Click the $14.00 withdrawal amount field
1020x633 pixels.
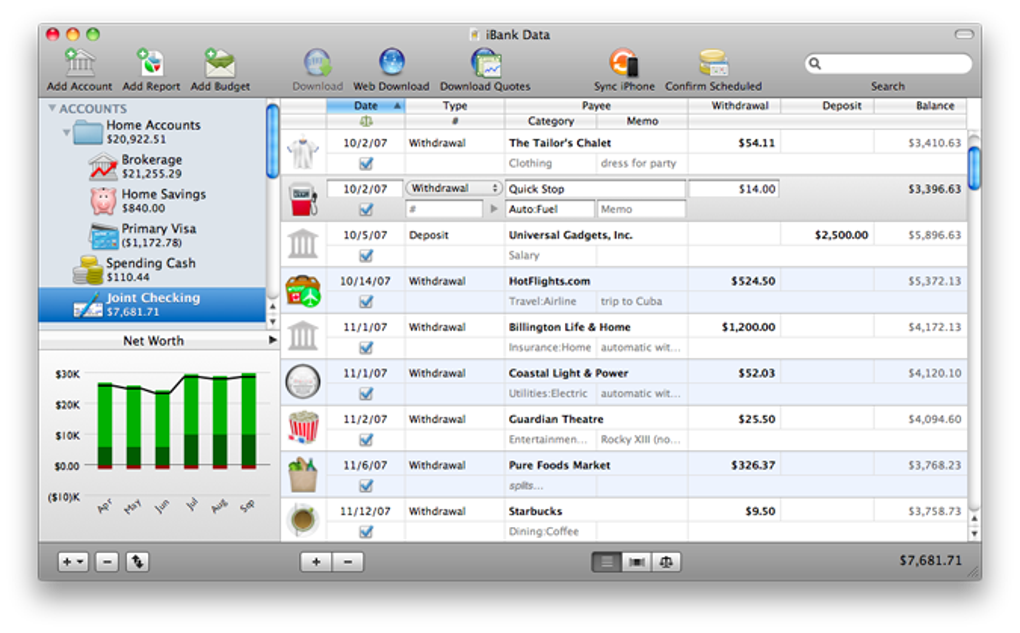click(x=734, y=189)
